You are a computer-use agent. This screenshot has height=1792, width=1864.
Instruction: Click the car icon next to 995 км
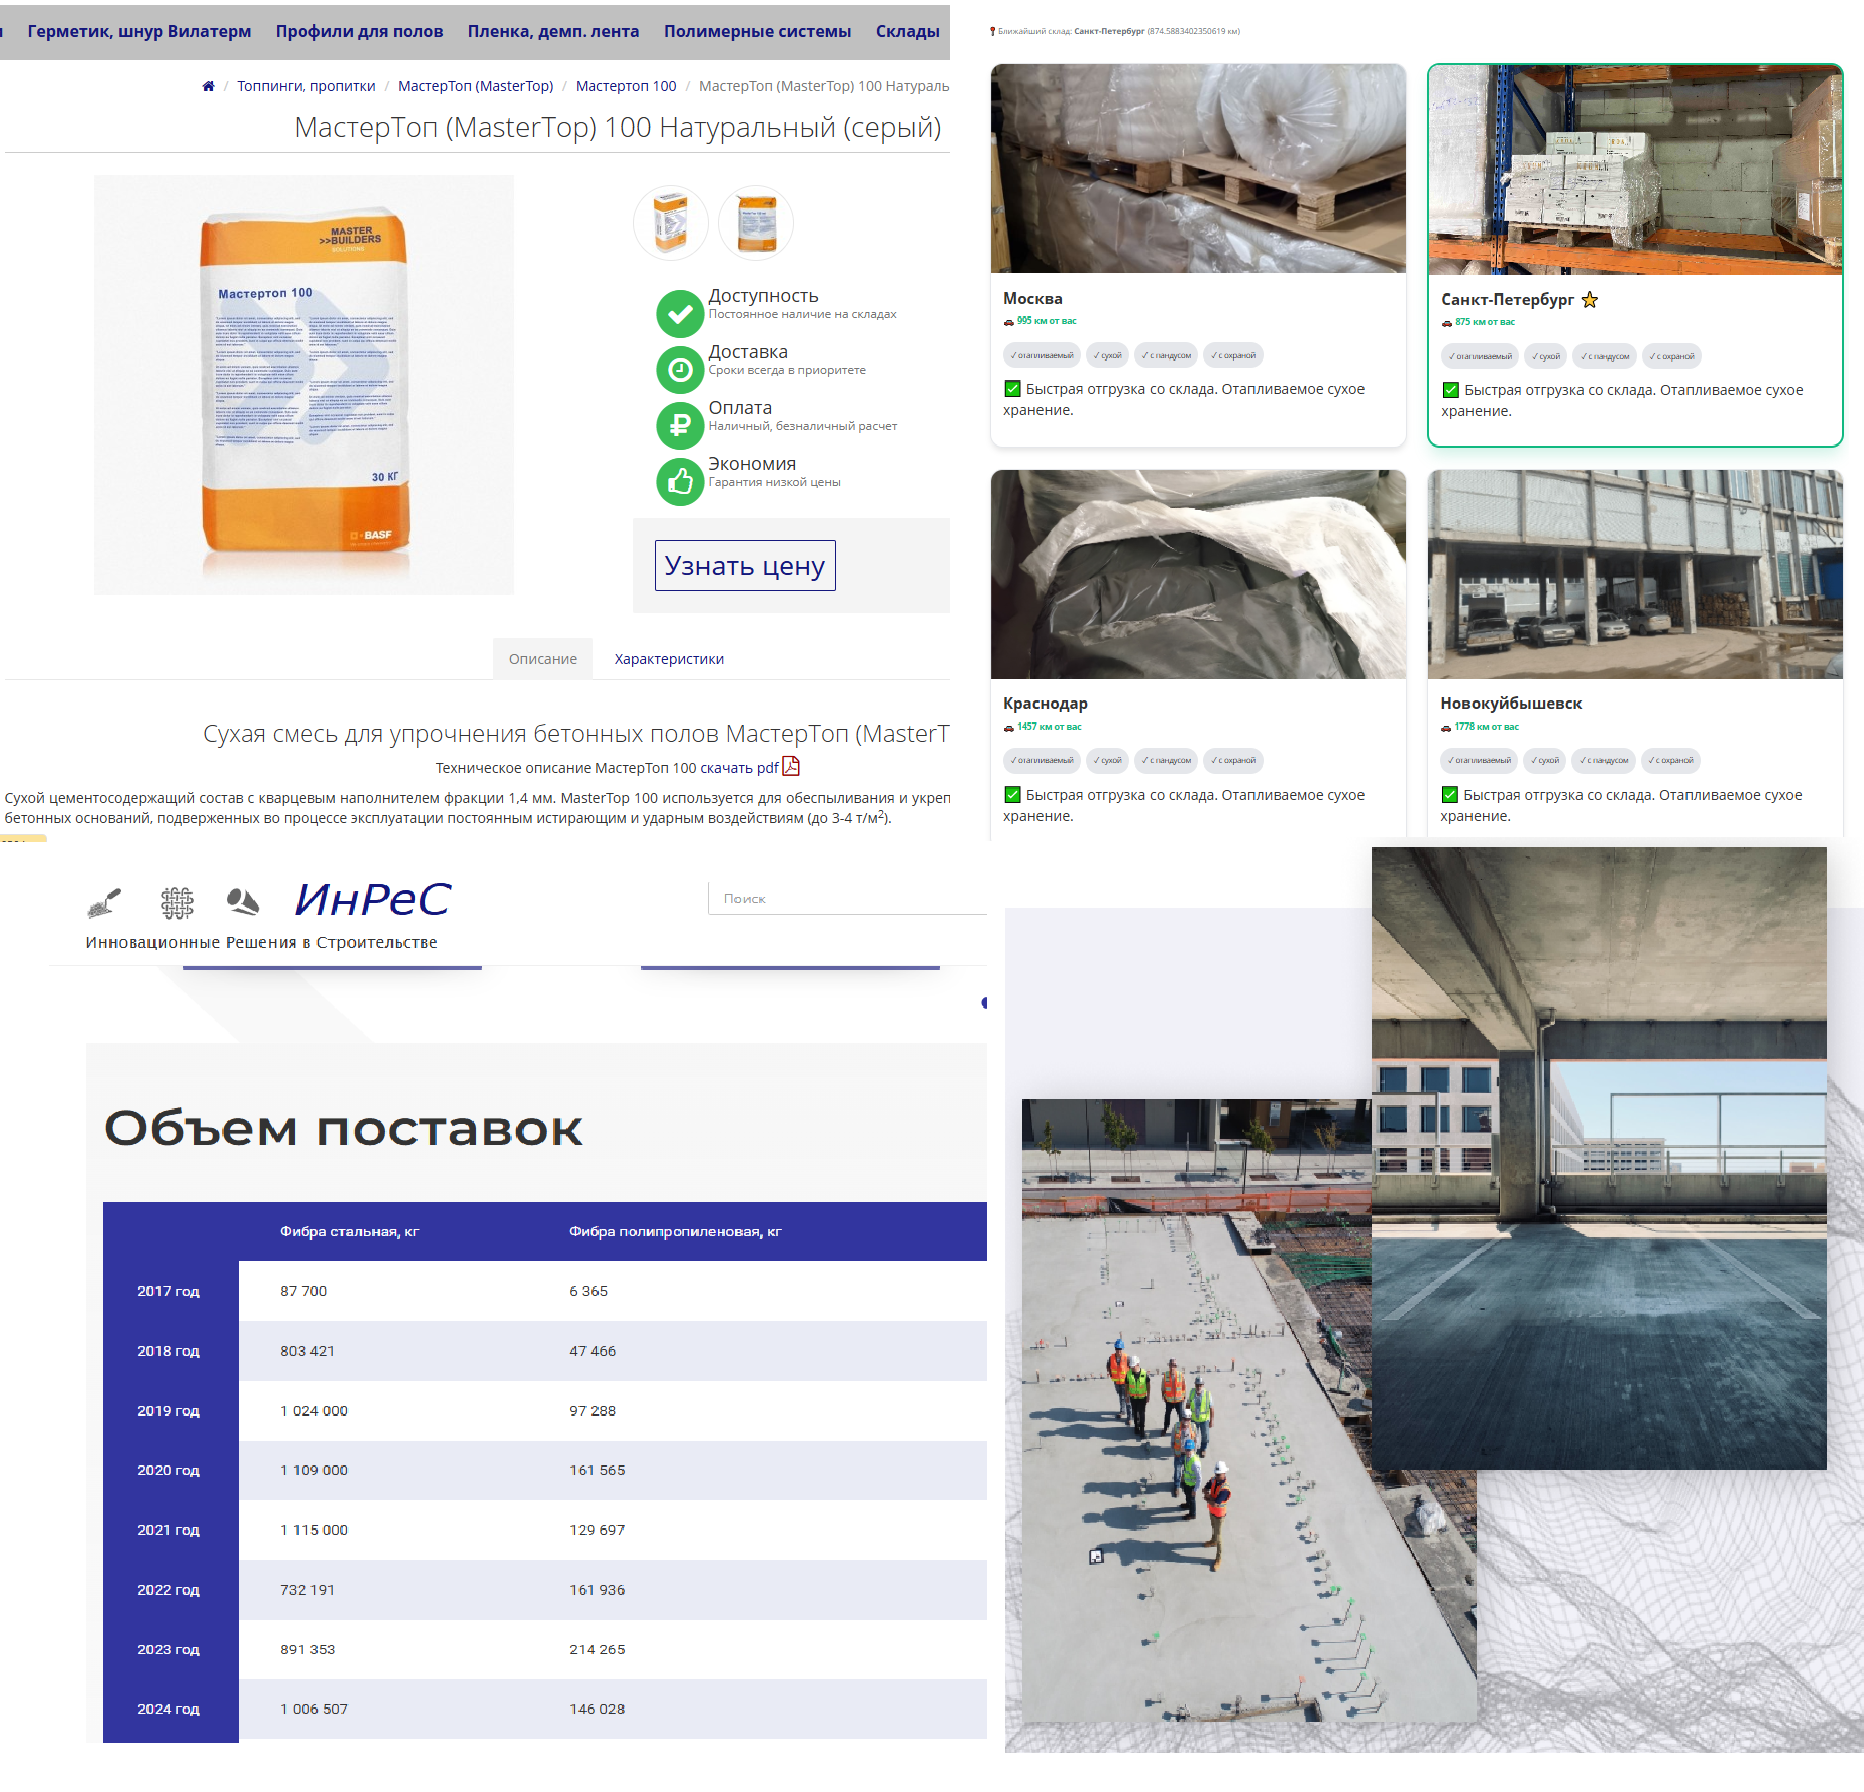pos(1008,322)
